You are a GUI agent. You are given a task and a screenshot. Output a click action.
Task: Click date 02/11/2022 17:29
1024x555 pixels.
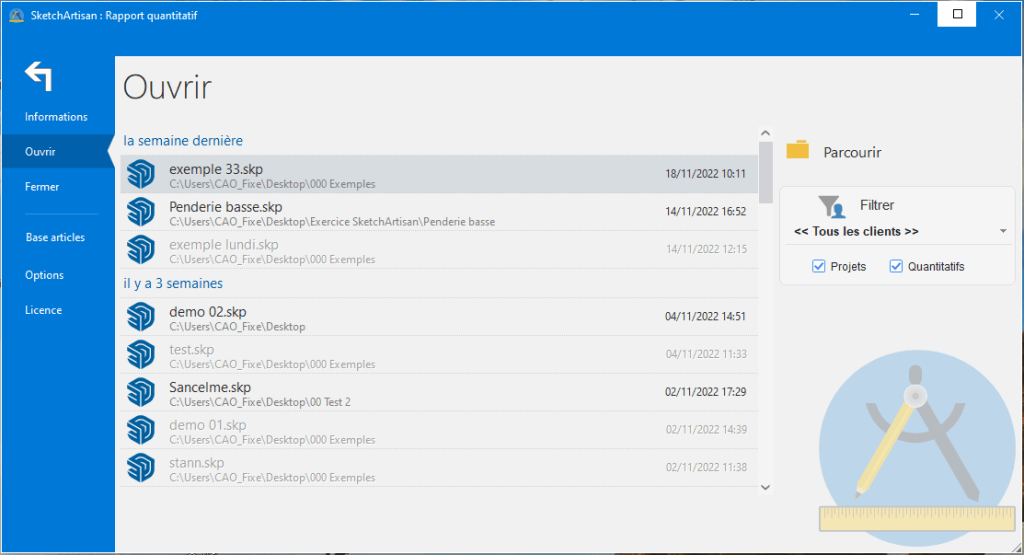[705, 392]
